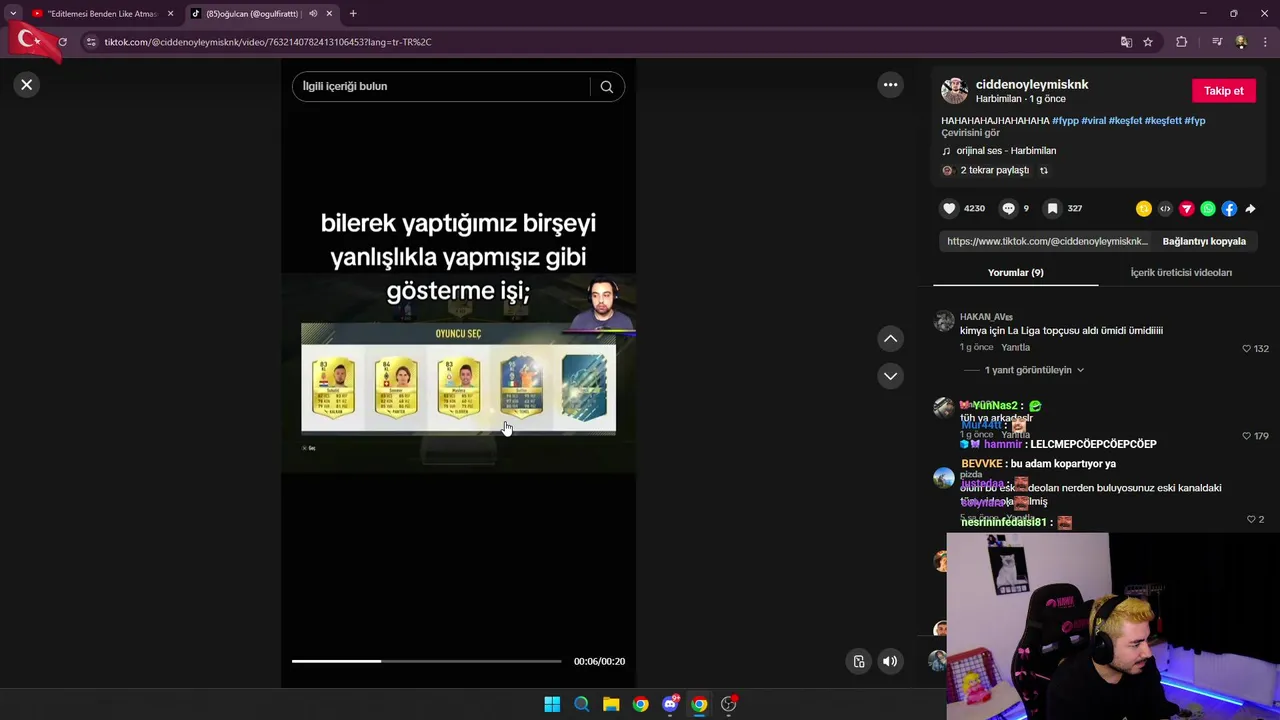Click the embed code share icon
This screenshot has width=1280, height=720.
coord(1165,209)
